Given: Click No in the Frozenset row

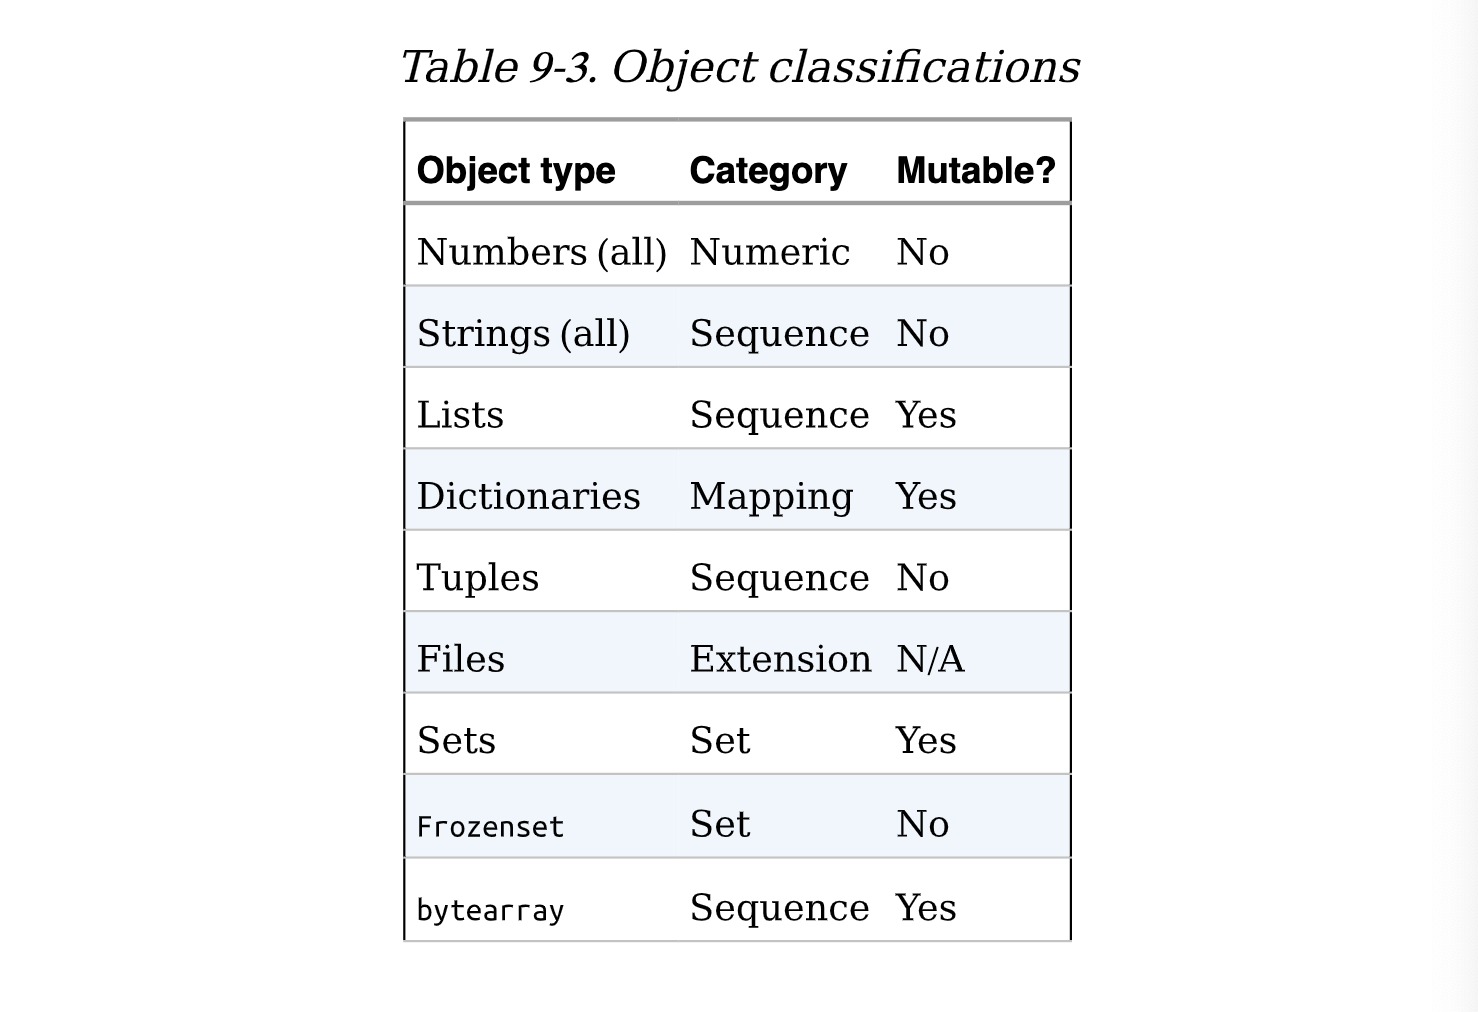Looking at the screenshot, I should click(922, 824).
